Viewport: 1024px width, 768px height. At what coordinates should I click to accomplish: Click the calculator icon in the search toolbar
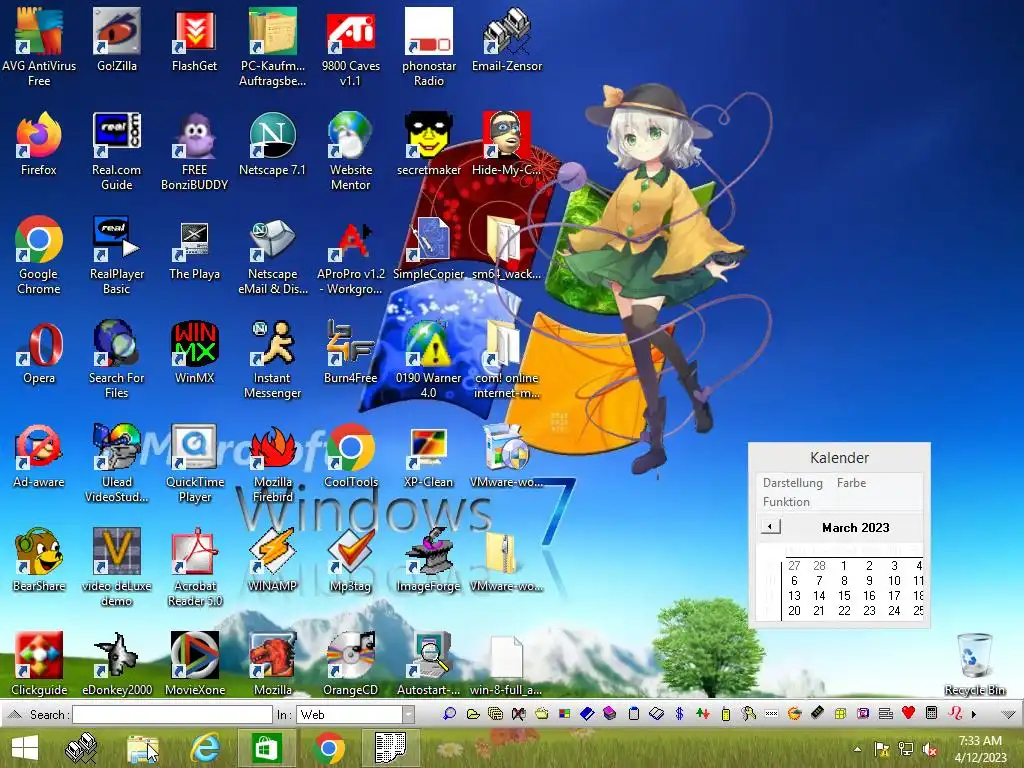[932, 713]
